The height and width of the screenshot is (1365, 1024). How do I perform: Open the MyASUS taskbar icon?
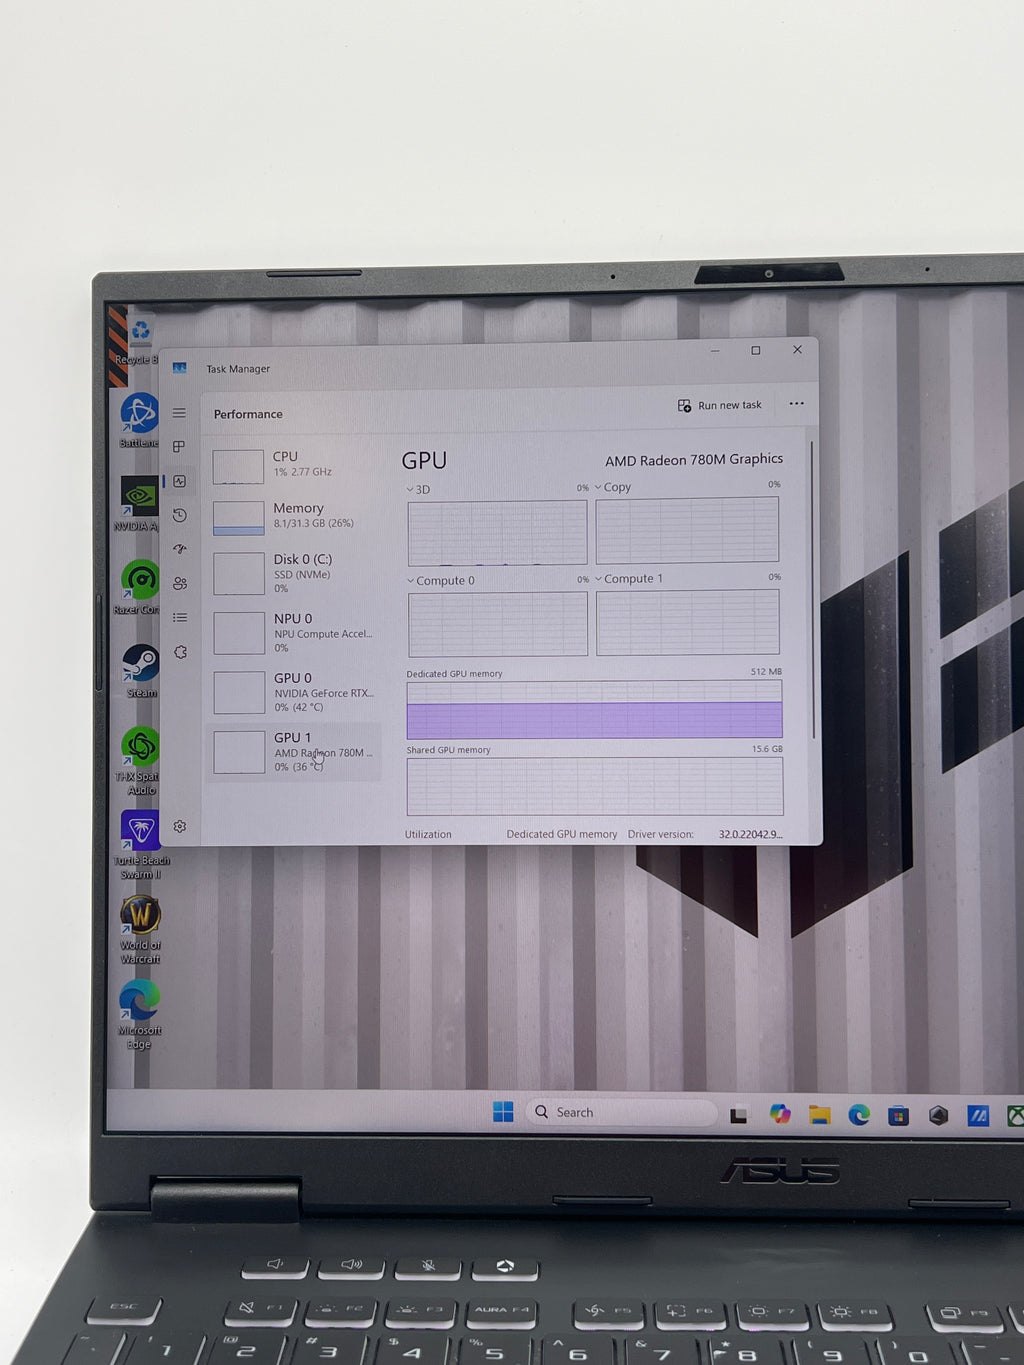point(978,1115)
